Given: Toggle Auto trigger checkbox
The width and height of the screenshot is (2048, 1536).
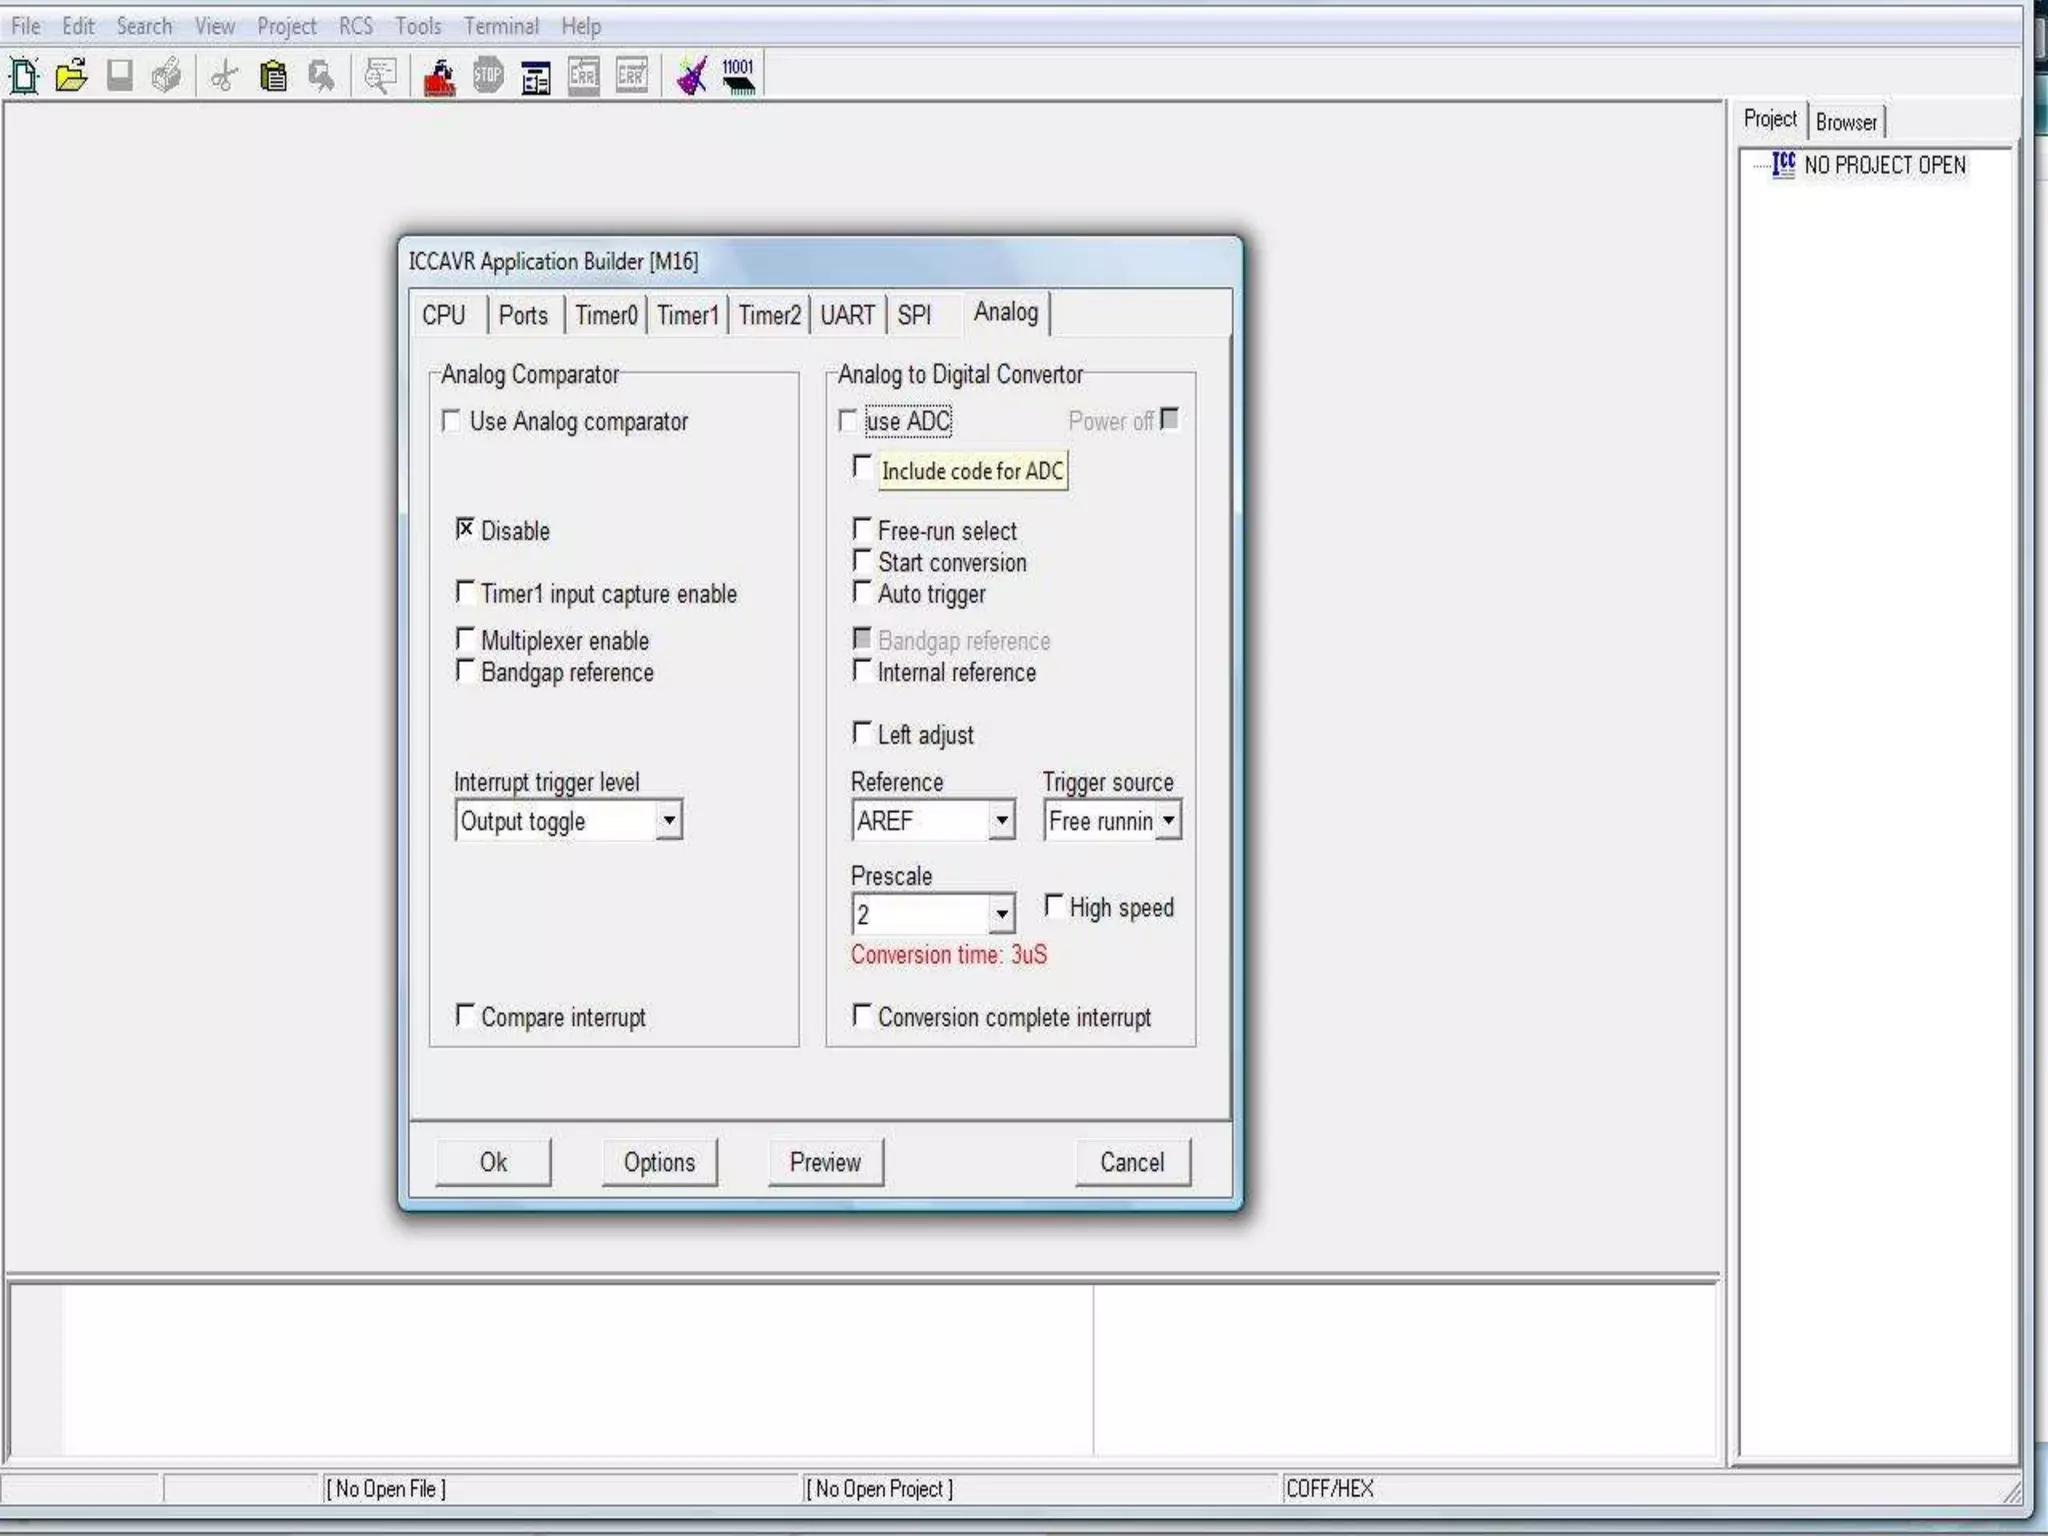Looking at the screenshot, I should point(862,591).
